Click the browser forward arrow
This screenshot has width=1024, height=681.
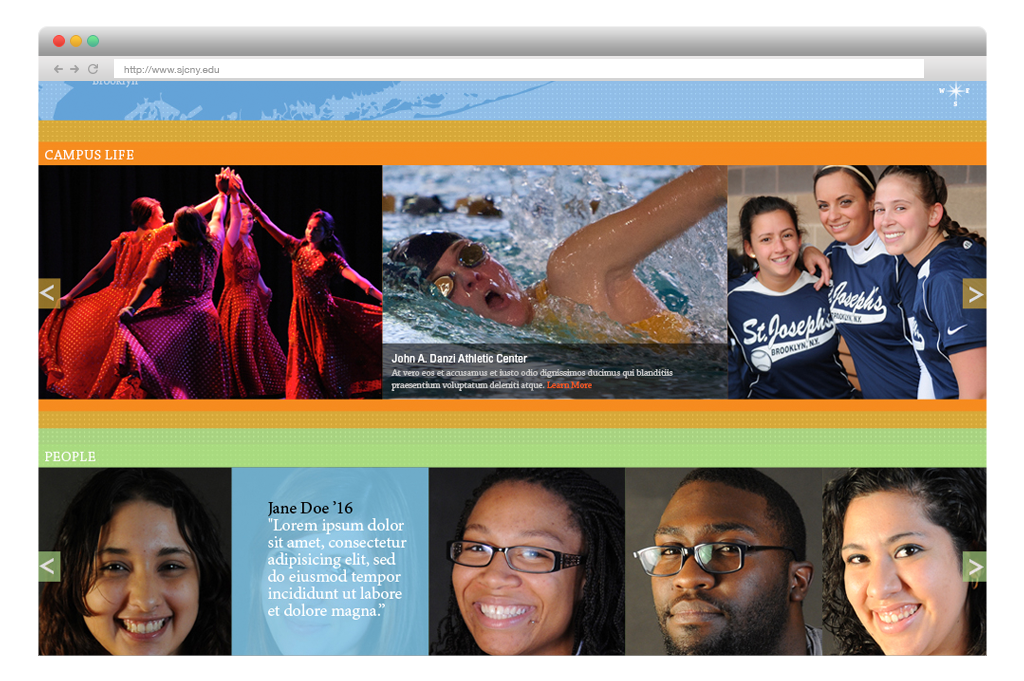pos(74,69)
